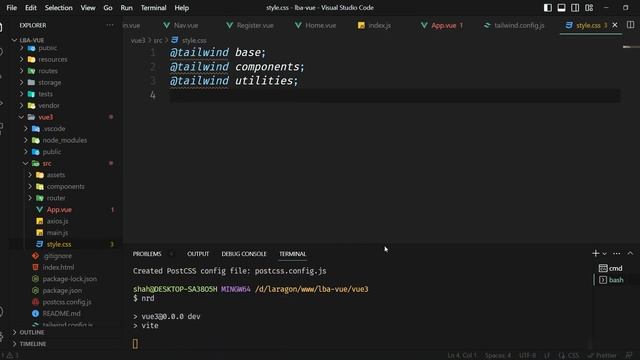
Task: Click the src breadcrumb segment
Action: (x=158, y=40)
